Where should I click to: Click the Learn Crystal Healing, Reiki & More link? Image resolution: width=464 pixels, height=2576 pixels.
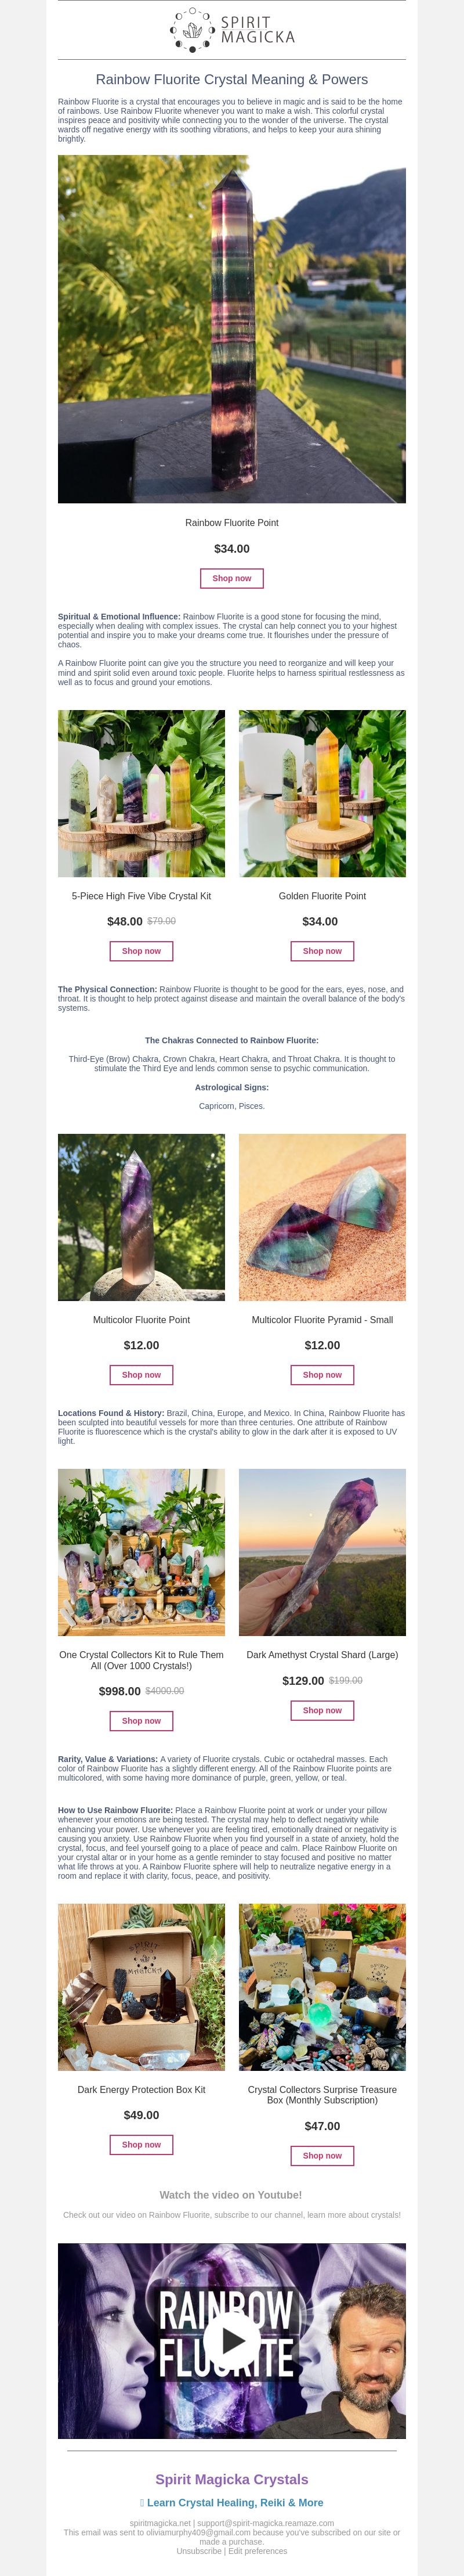point(232,2502)
